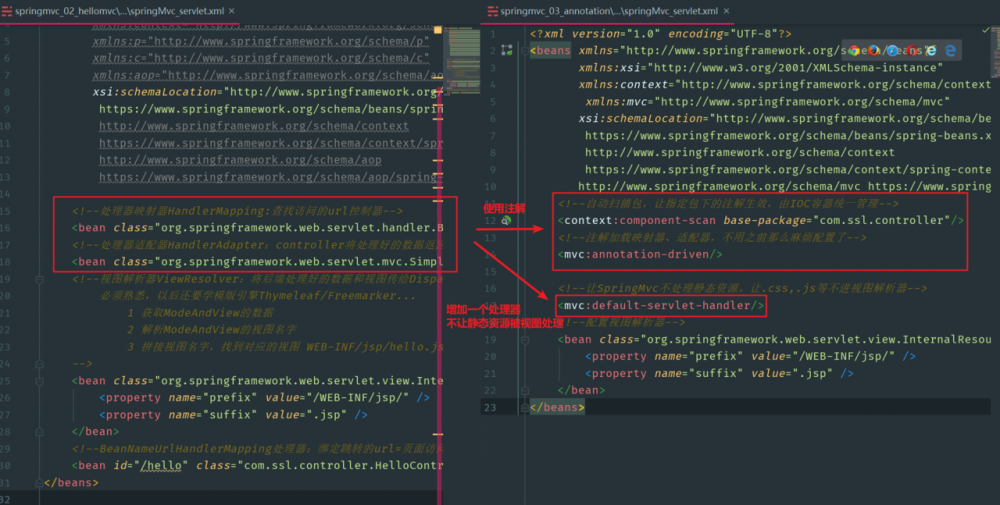Click Spring beans gutter icon on line 2
The height and width of the screenshot is (505, 1000).
point(507,50)
